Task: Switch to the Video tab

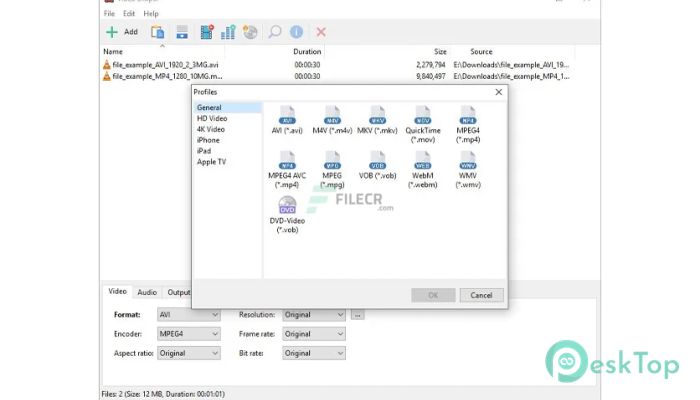Action: 117,292
